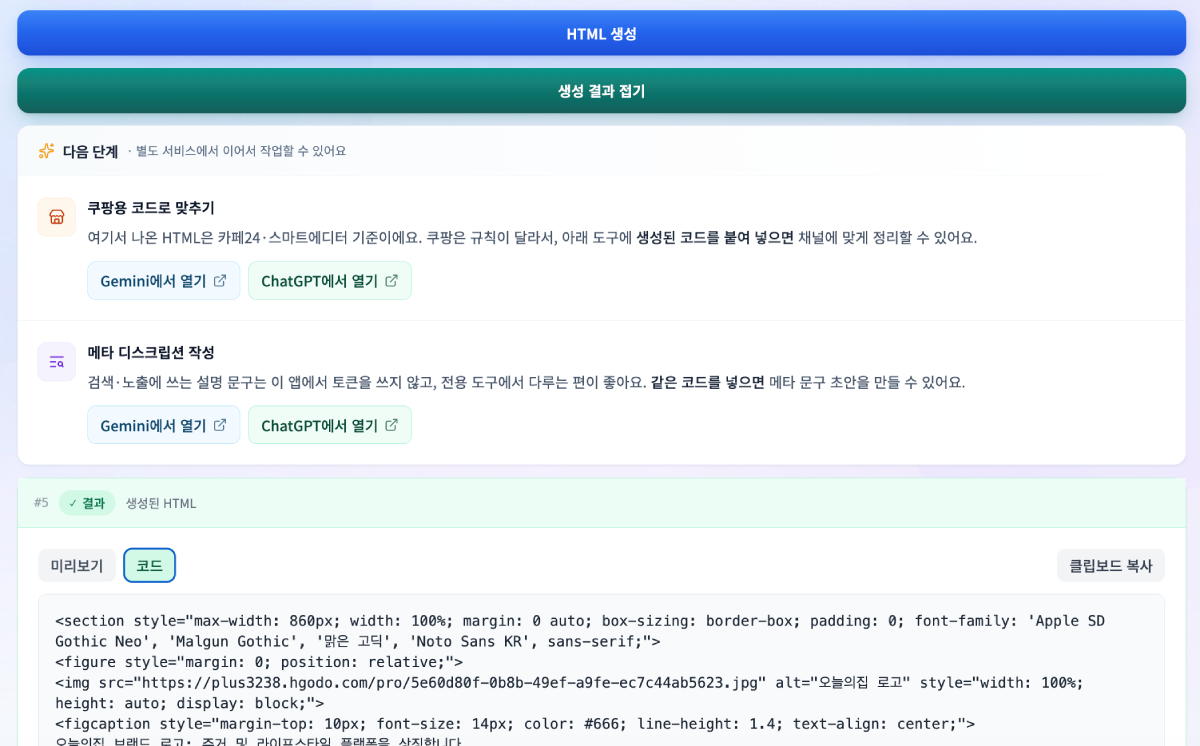The height and width of the screenshot is (746, 1200).
Task: Copy code with 클립보드 복사
Action: [x=1111, y=566]
